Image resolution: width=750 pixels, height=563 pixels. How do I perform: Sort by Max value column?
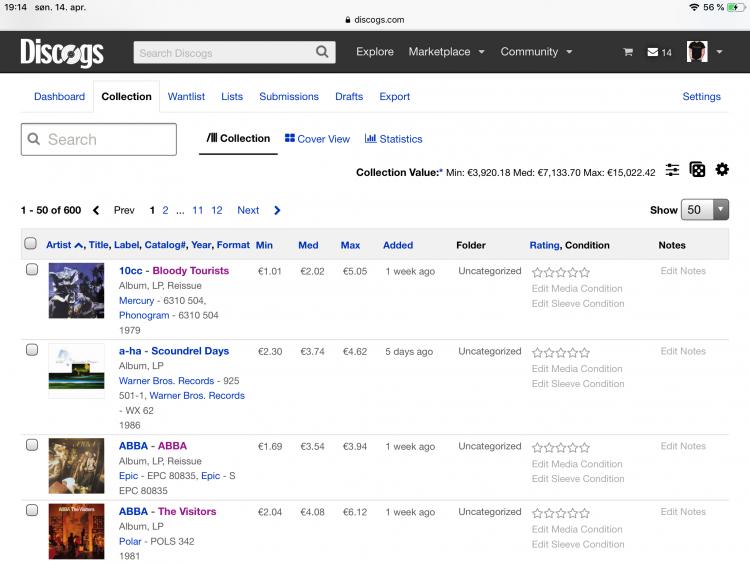[350, 245]
